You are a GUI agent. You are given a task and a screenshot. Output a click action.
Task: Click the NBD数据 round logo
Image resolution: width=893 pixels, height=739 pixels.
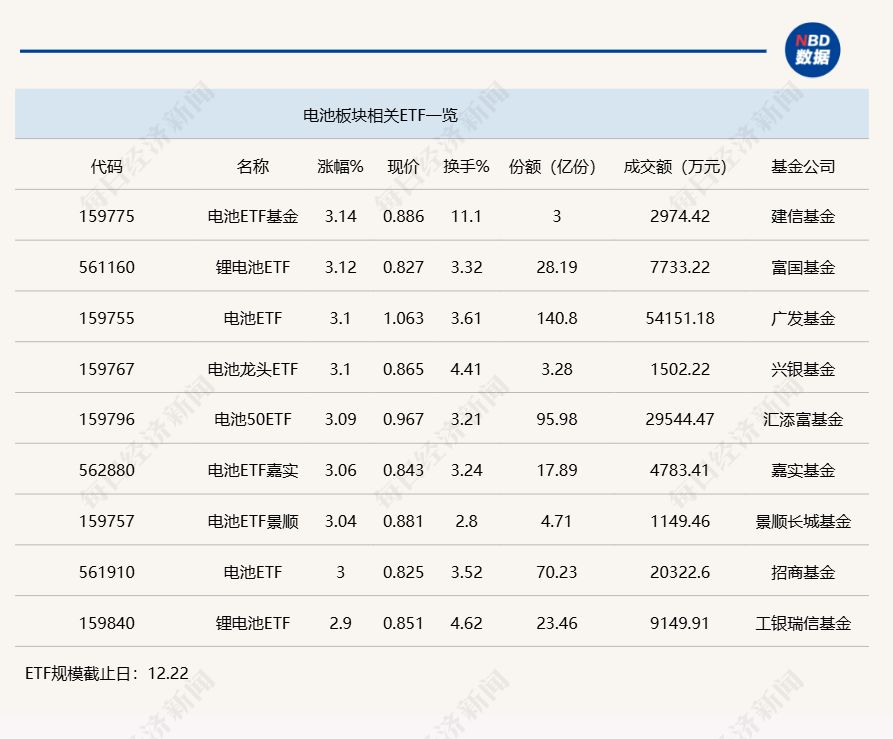pos(811,50)
